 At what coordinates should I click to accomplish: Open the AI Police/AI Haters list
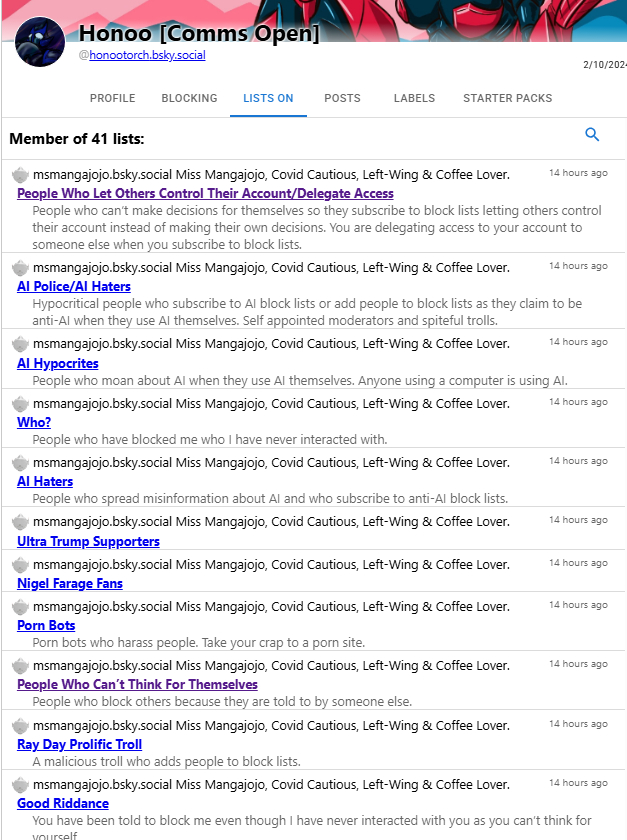[74, 287]
